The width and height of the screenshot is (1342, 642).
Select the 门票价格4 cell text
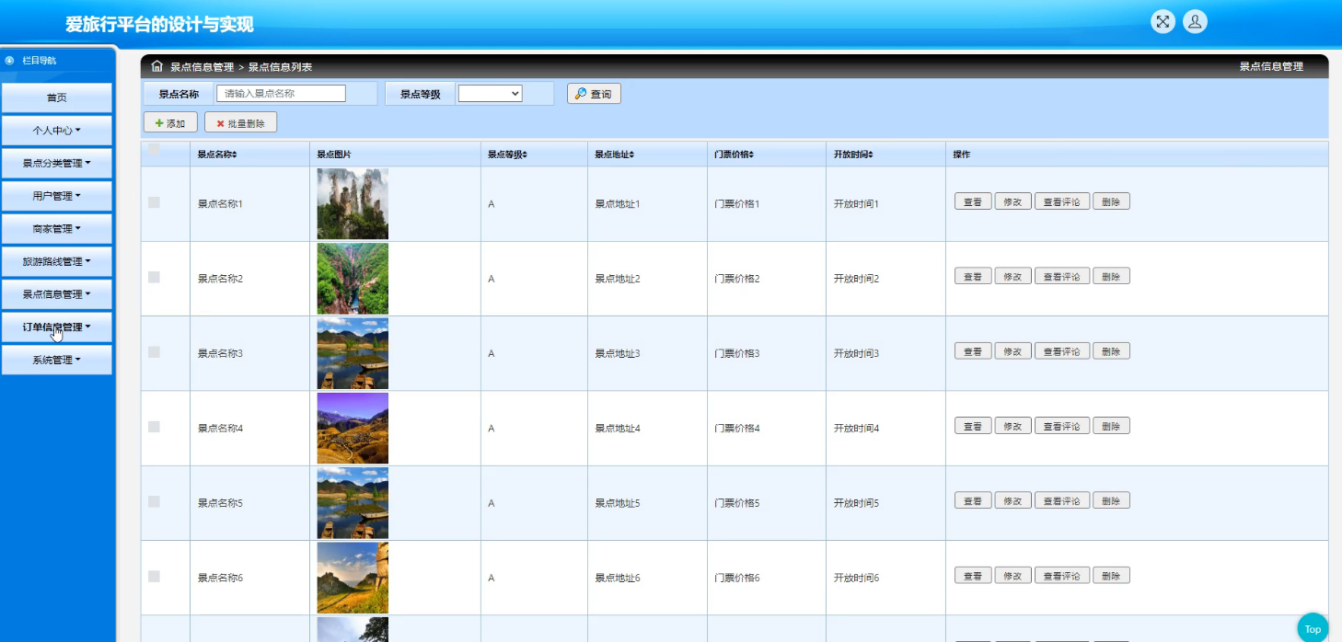click(x=737, y=429)
